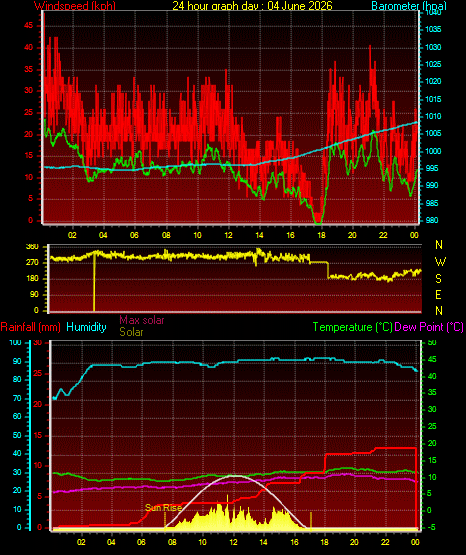Click wind direction axis value 90
466x555 pixels.
point(34,295)
